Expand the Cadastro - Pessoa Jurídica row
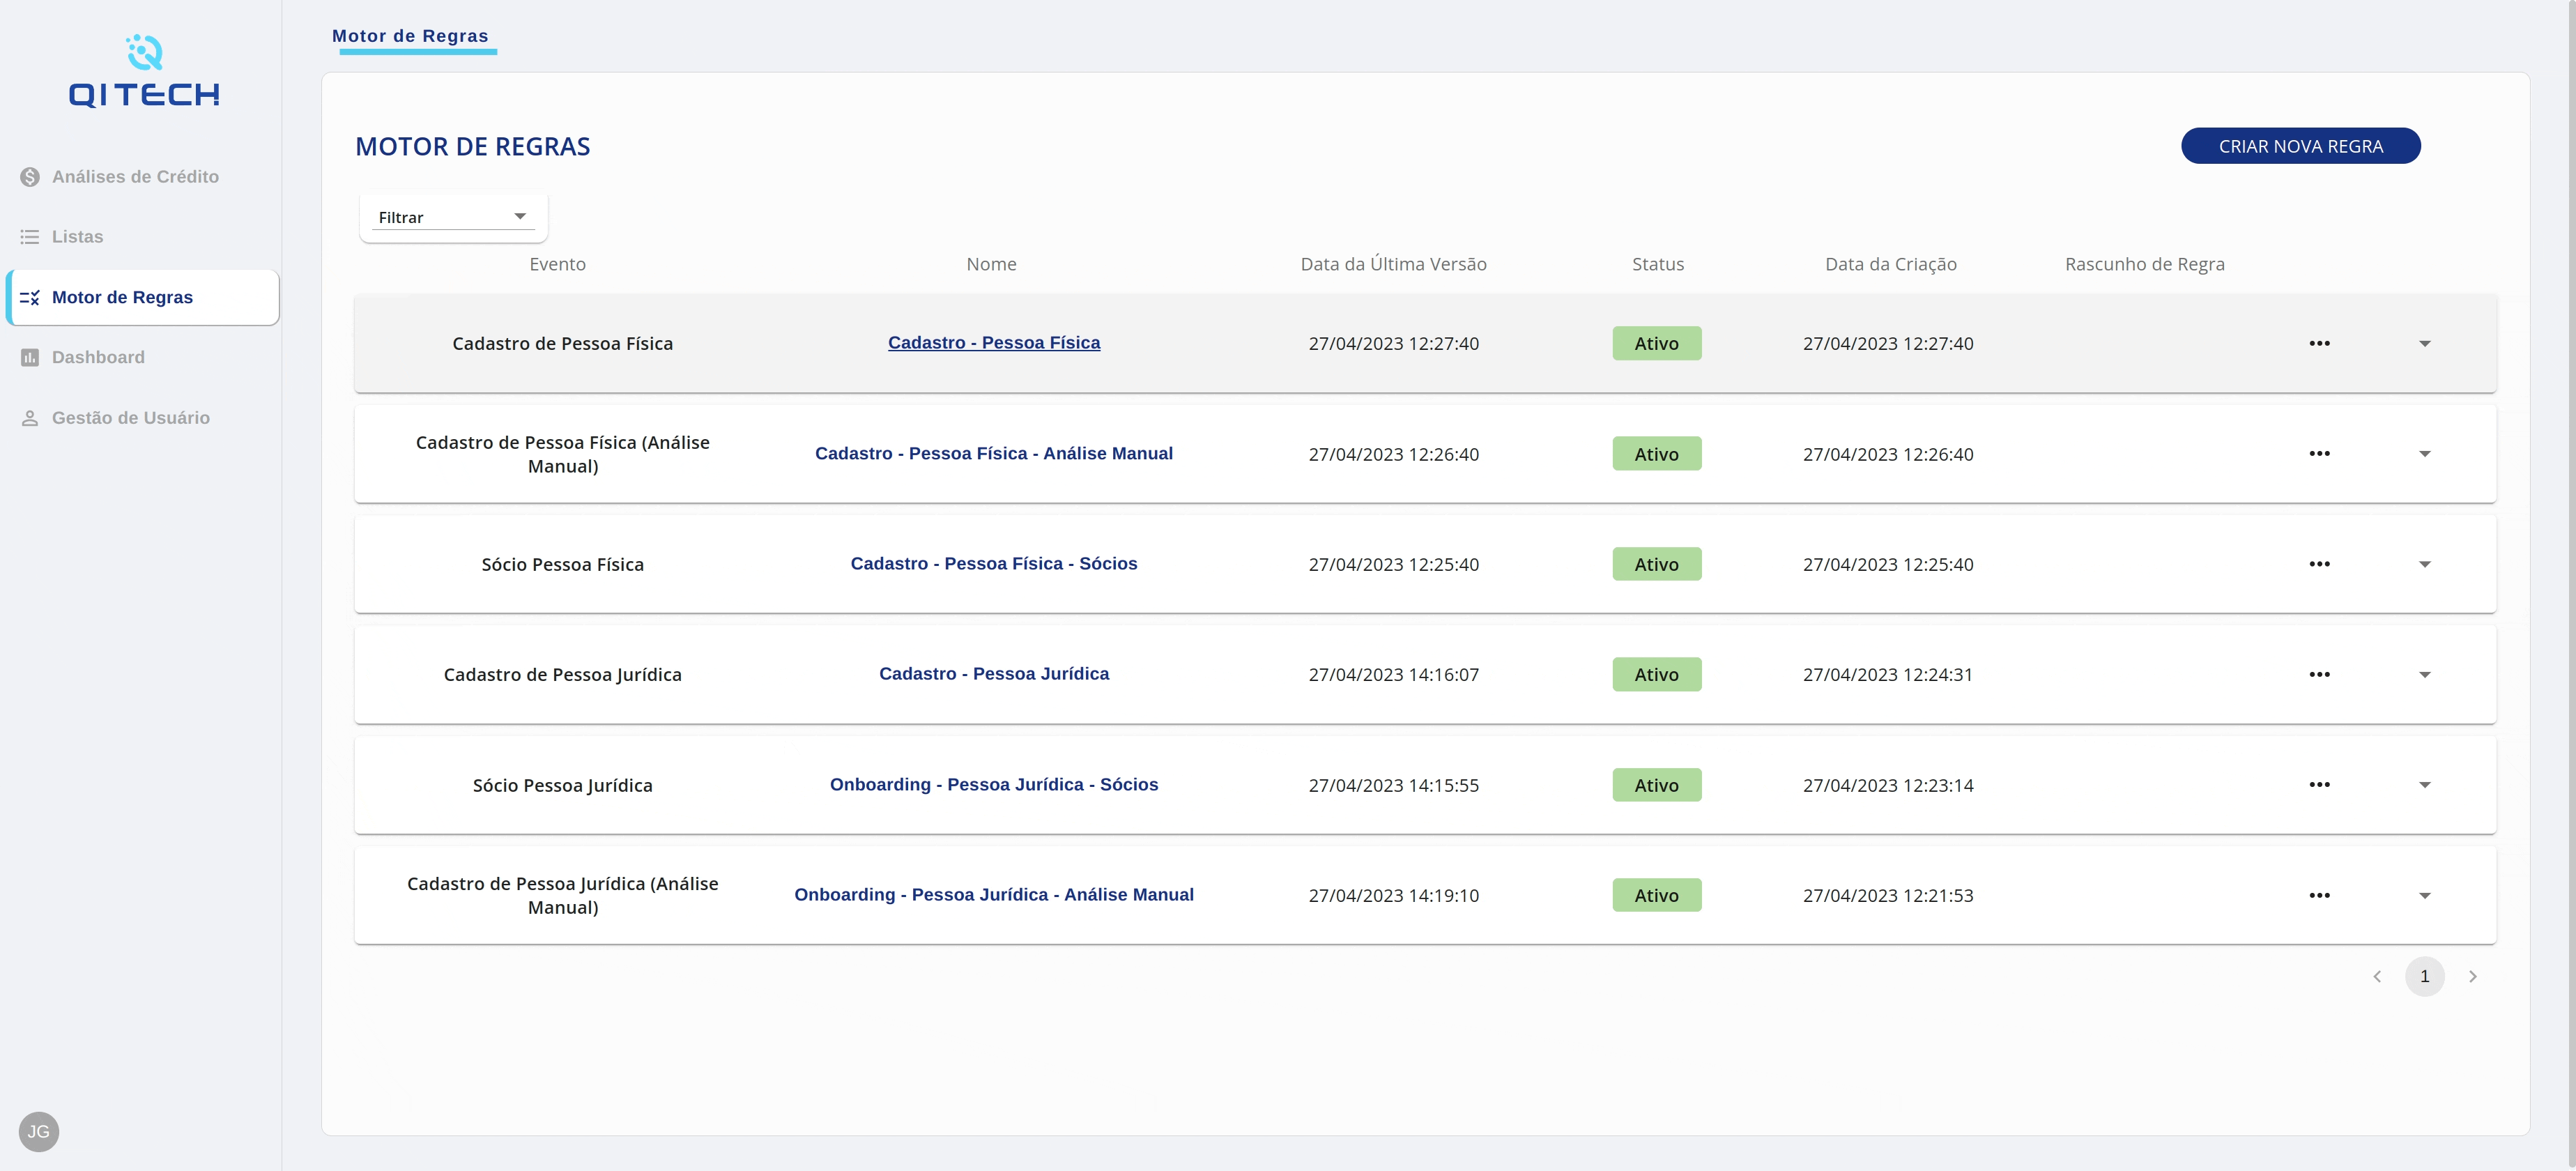The height and width of the screenshot is (1171, 2576). click(x=2425, y=675)
